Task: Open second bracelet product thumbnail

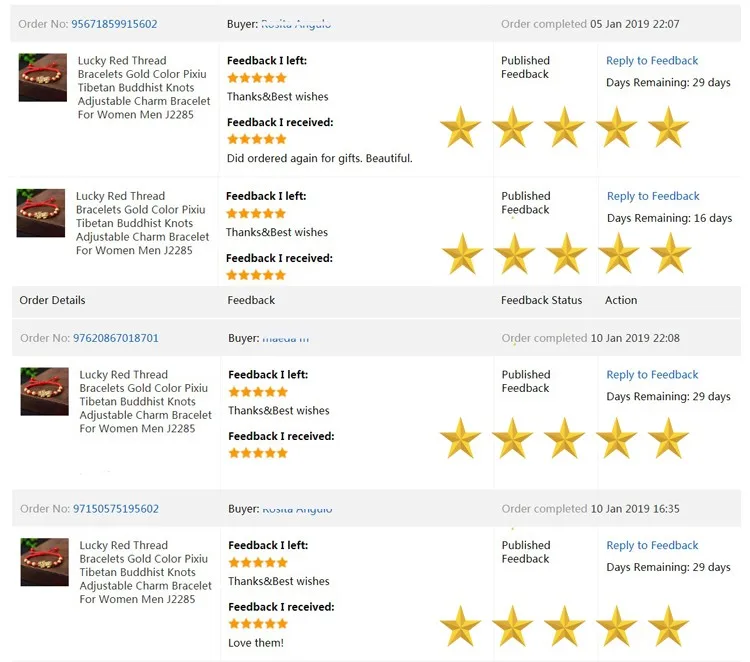Action: [41, 213]
